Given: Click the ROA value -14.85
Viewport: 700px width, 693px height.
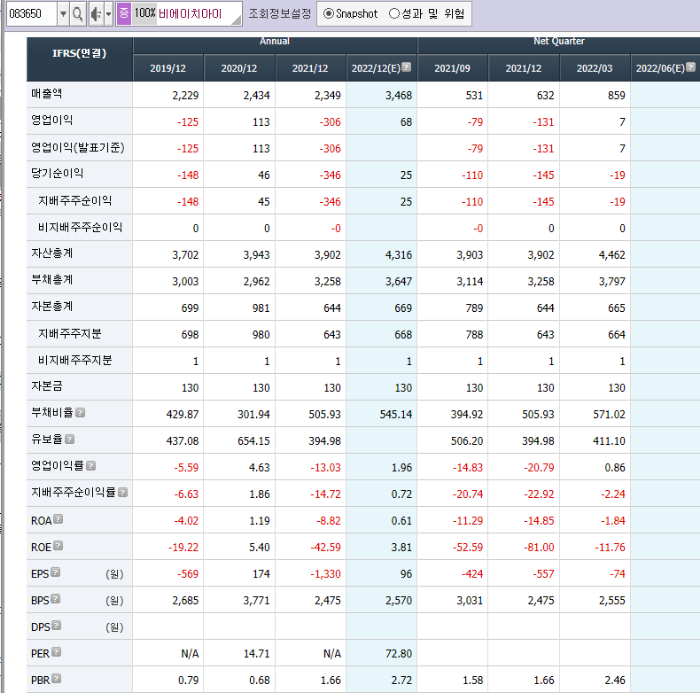Looking at the screenshot, I should point(539,521).
